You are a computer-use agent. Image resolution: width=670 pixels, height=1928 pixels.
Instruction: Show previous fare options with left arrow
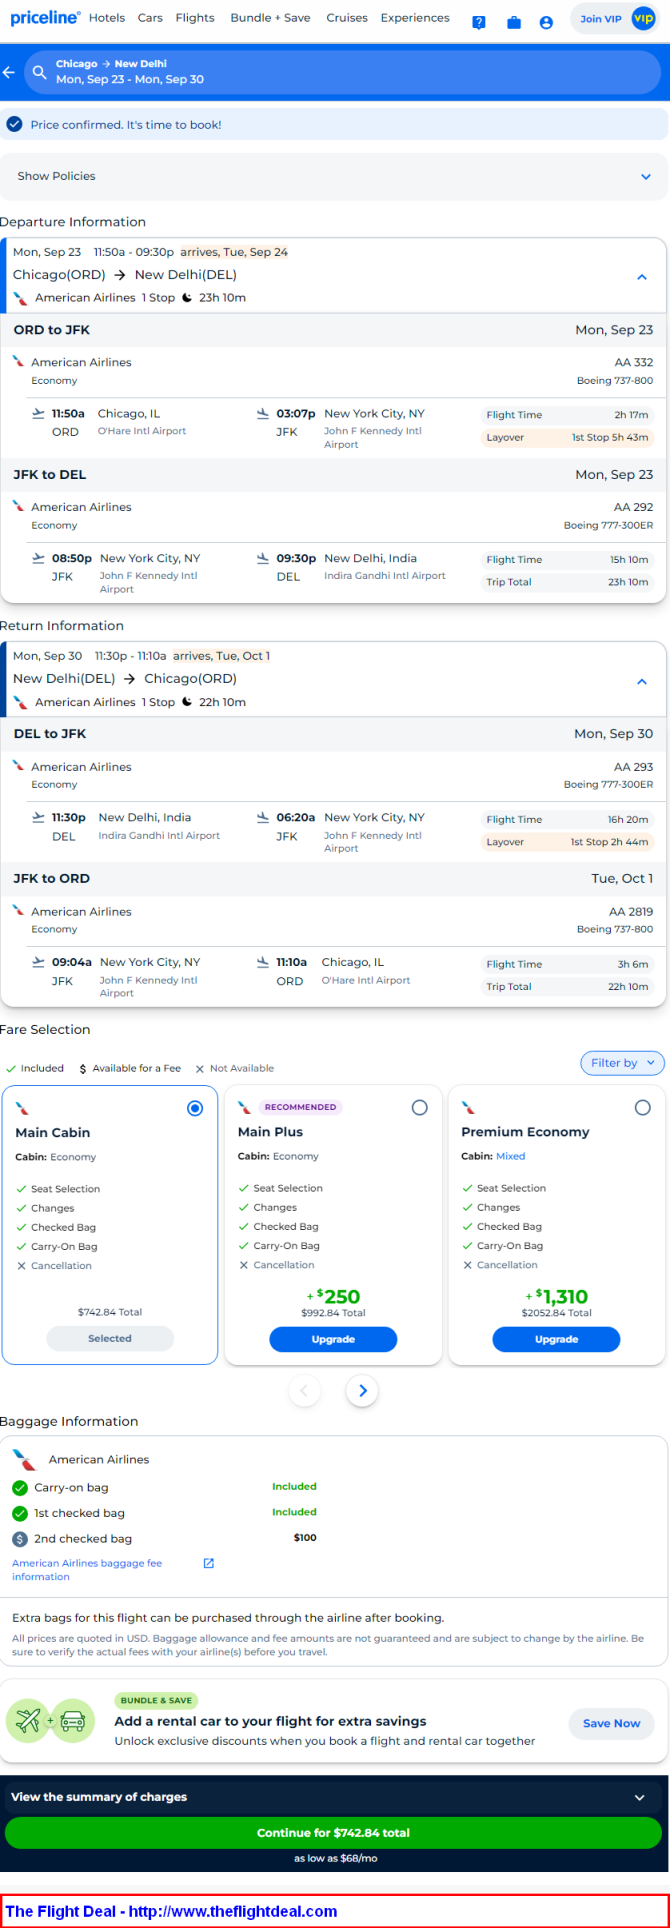(x=304, y=1390)
